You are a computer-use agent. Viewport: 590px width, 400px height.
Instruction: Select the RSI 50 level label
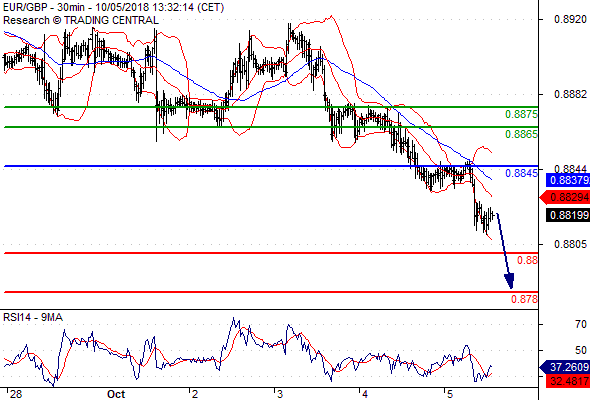(581, 350)
